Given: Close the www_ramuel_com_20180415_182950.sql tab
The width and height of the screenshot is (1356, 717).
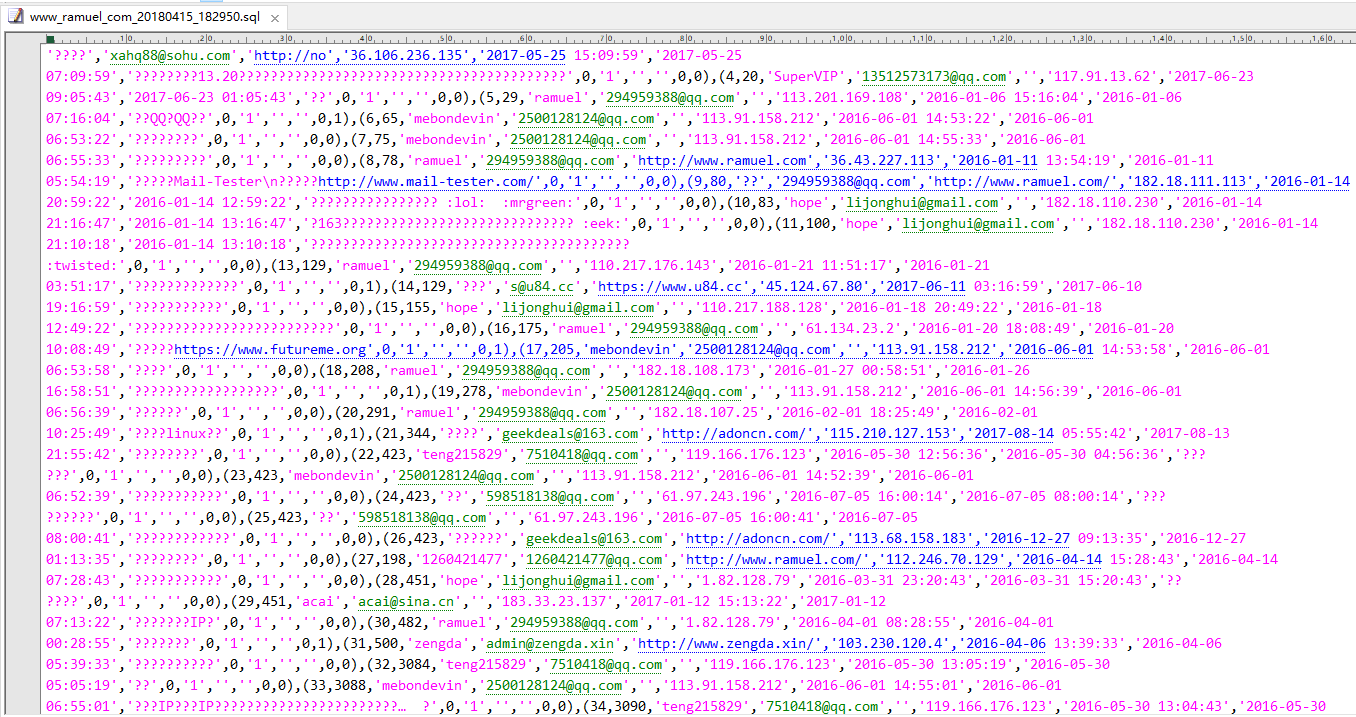Looking at the screenshot, I should pyautogui.click(x=275, y=18).
